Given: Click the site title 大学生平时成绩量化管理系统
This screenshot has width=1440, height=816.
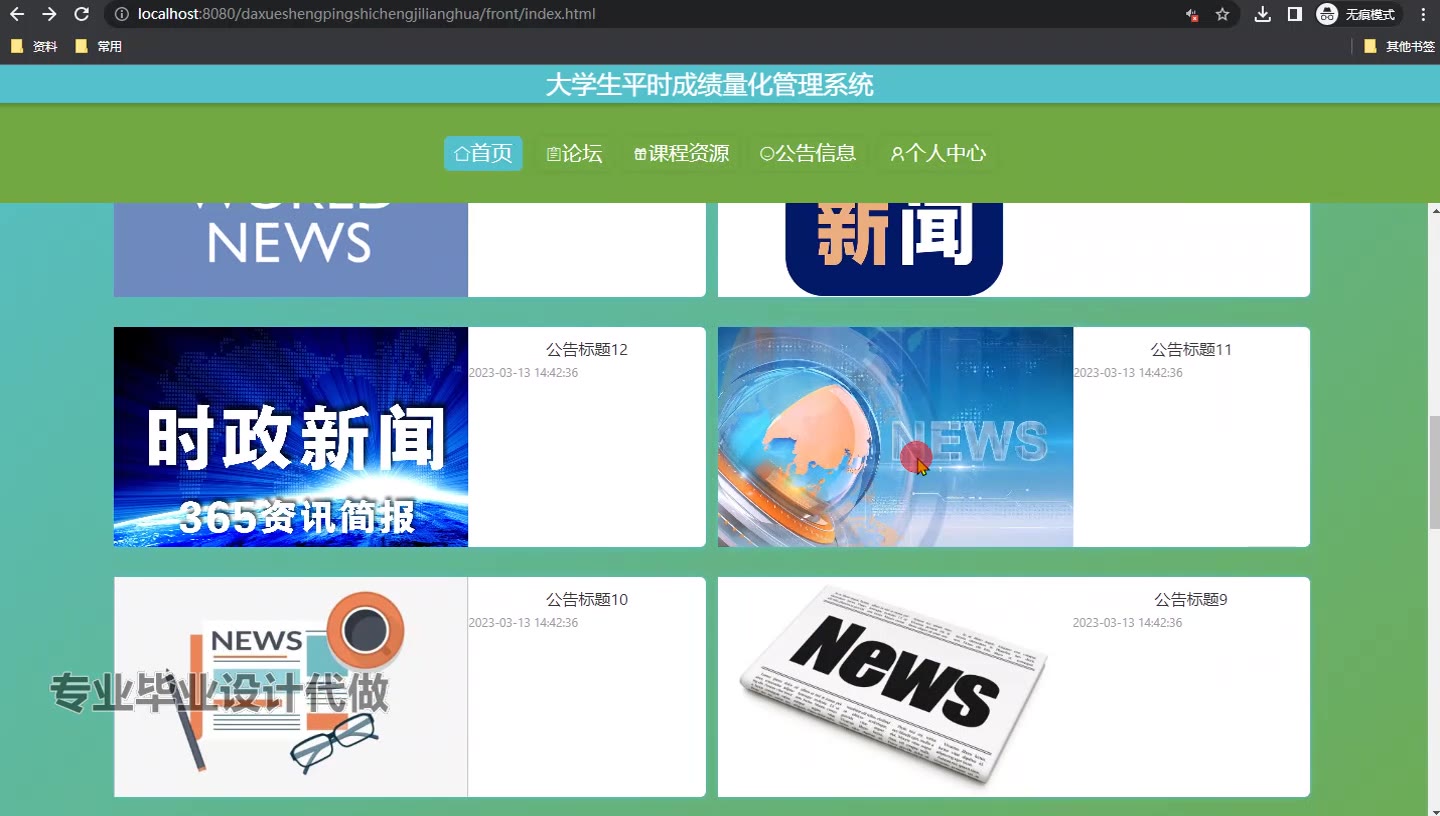Looking at the screenshot, I should click(709, 85).
